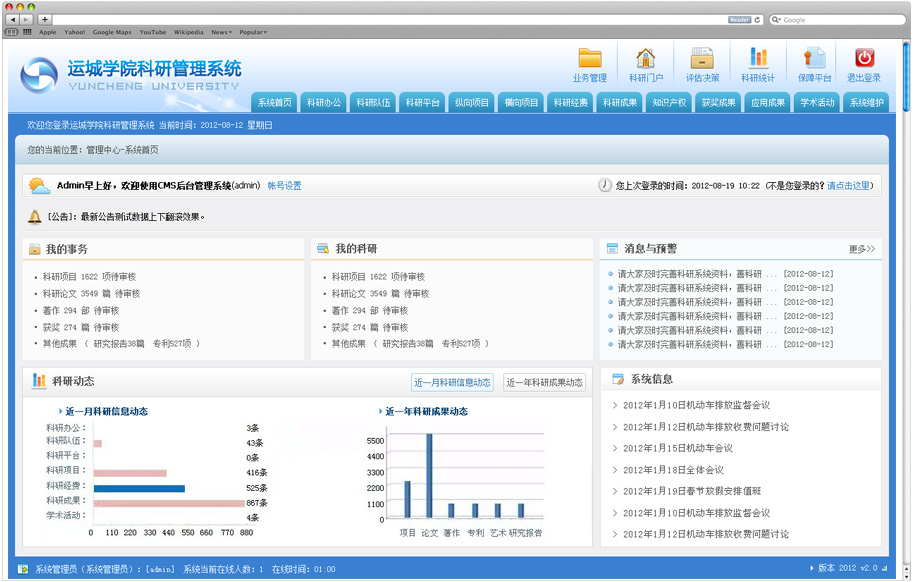Select the 系统维护 tab
Screen dimensions: 914x582
tap(866, 102)
